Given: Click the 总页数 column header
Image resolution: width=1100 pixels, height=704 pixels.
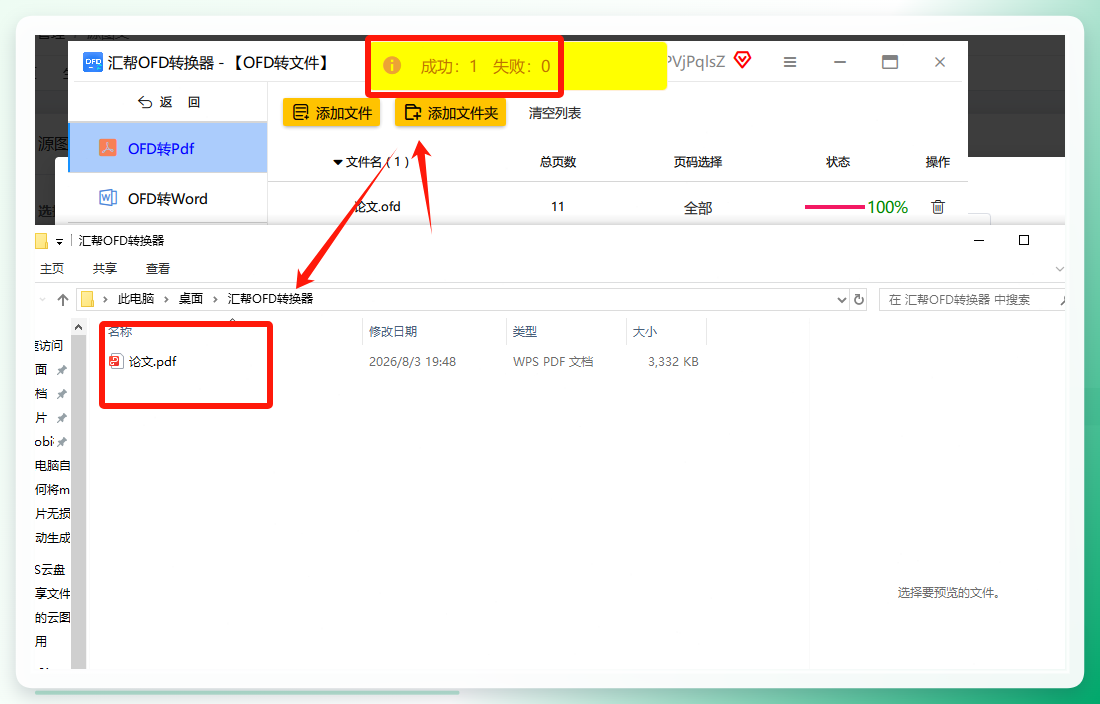Looking at the screenshot, I should pyautogui.click(x=558, y=162).
